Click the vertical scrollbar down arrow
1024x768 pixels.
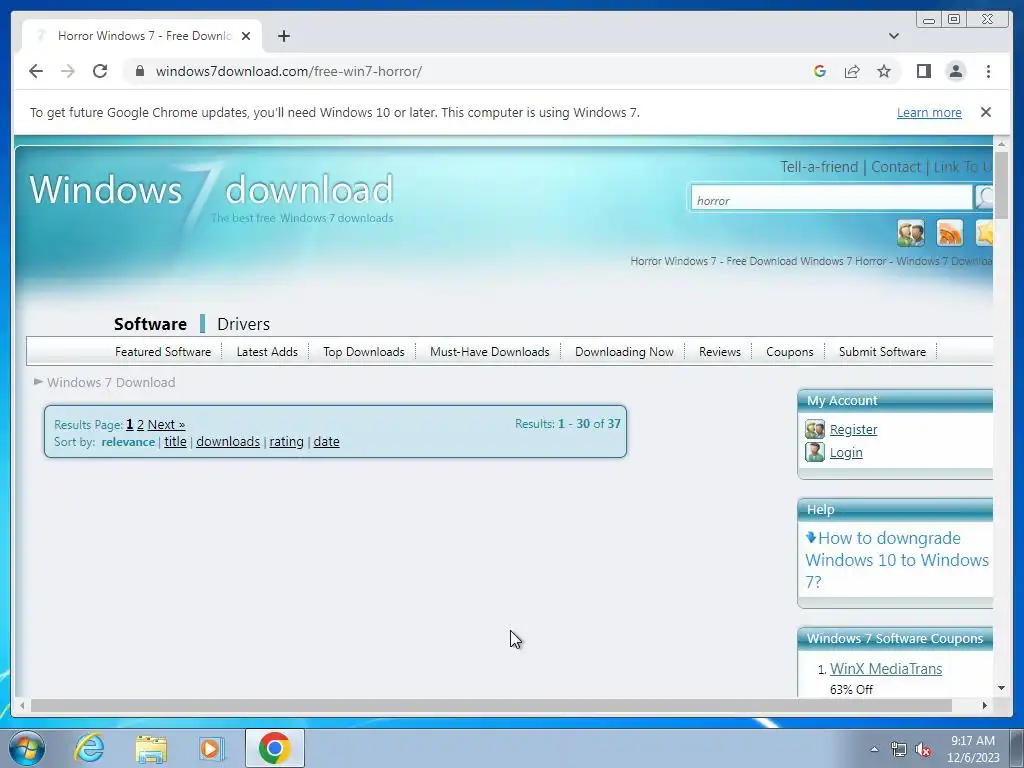1001,688
